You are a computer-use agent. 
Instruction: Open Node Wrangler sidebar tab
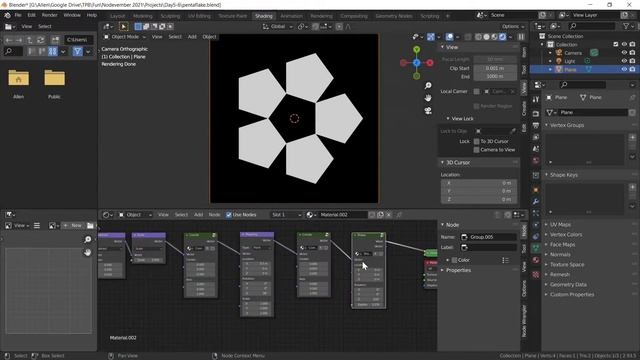pos(524,321)
